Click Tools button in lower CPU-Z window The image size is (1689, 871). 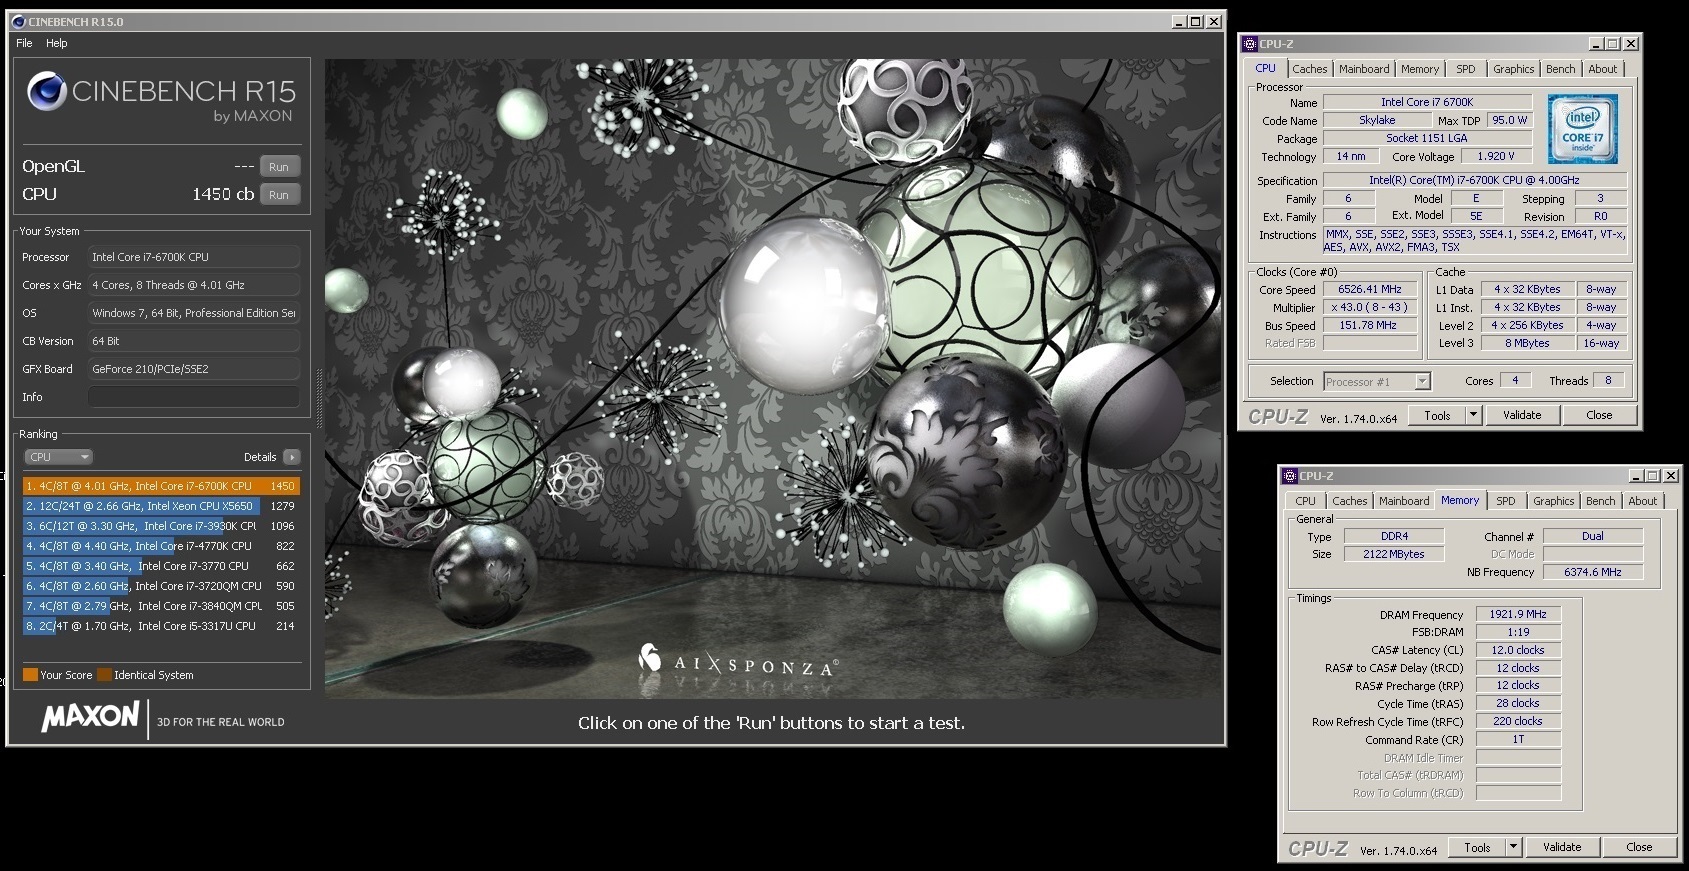[x=1477, y=847]
